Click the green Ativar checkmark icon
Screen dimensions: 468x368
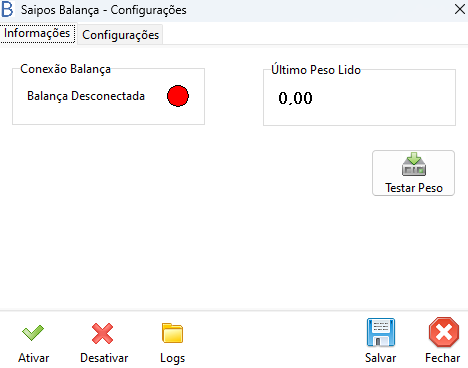33,333
